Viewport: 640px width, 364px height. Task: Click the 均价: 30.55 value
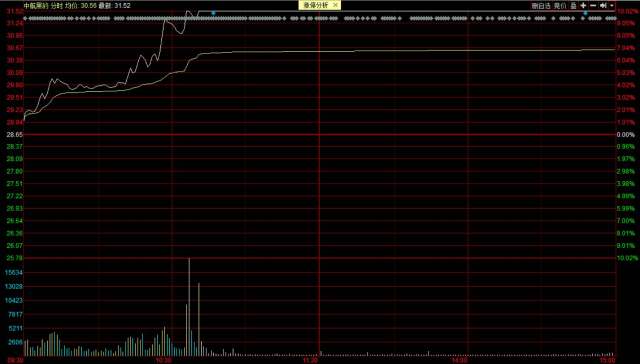coord(81,6)
